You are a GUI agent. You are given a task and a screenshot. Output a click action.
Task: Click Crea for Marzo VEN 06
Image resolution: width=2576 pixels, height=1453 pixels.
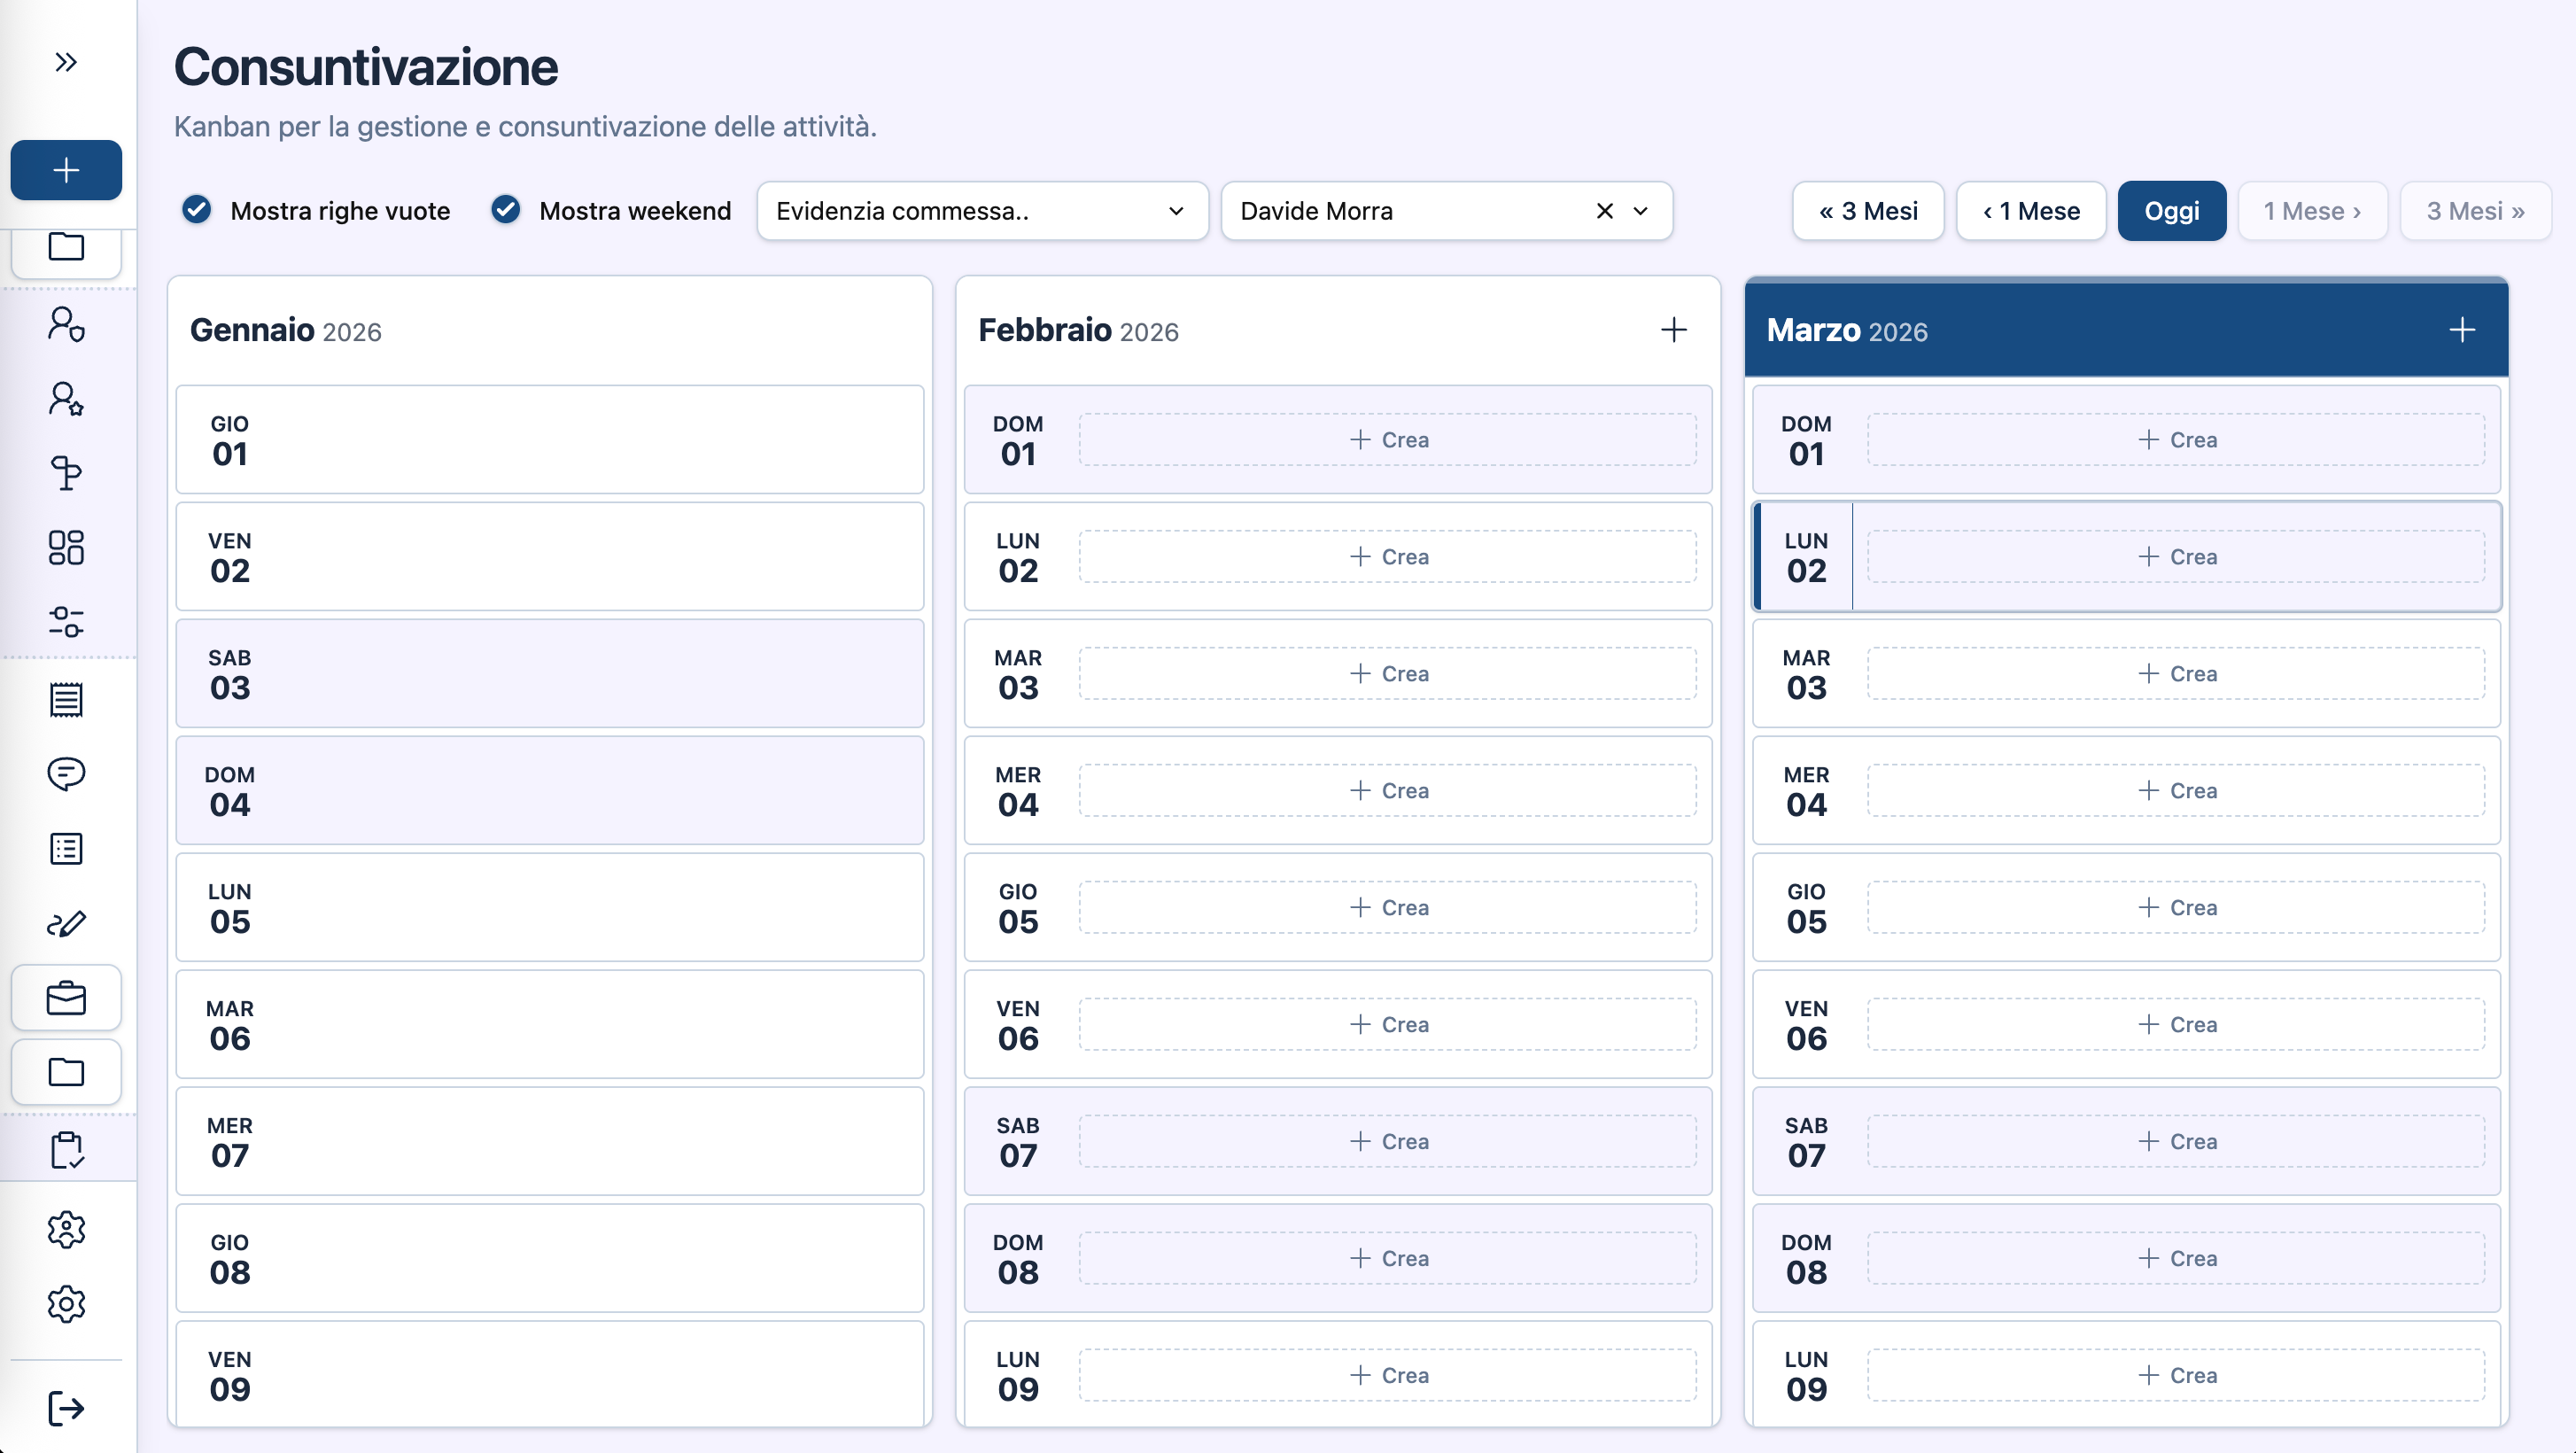coord(2176,1025)
